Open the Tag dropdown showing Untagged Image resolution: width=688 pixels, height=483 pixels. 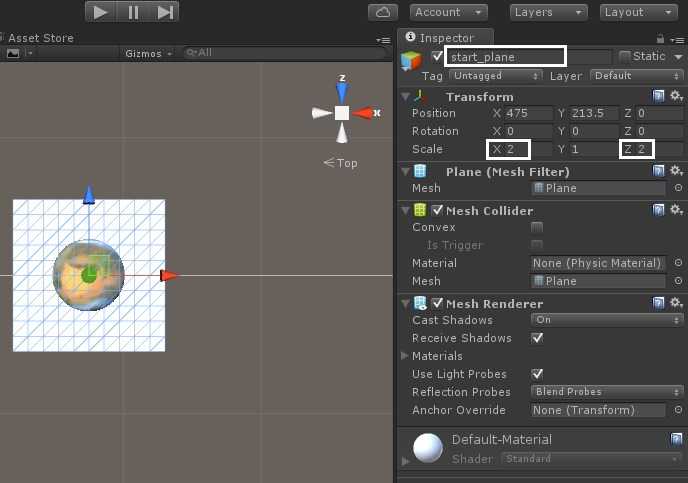pyautogui.click(x=495, y=76)
